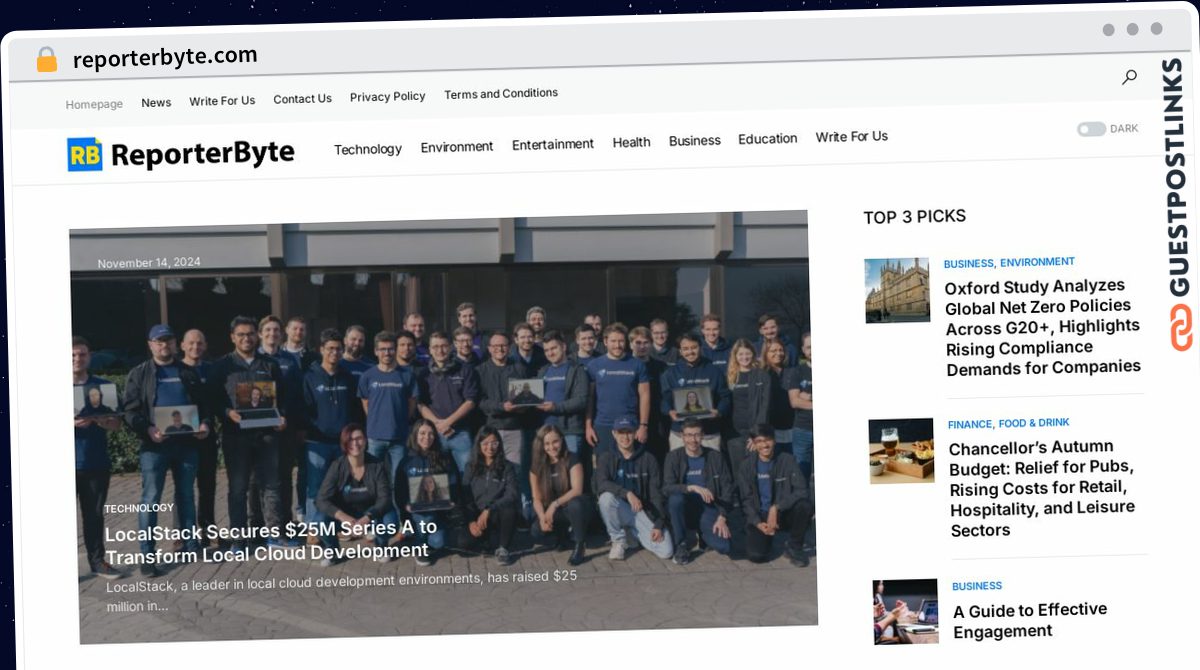Click the BUSINESS tag above Effective Engagement
This screenshot has height=670, width=1200.
pyautogui.click(x=977, y=586)
